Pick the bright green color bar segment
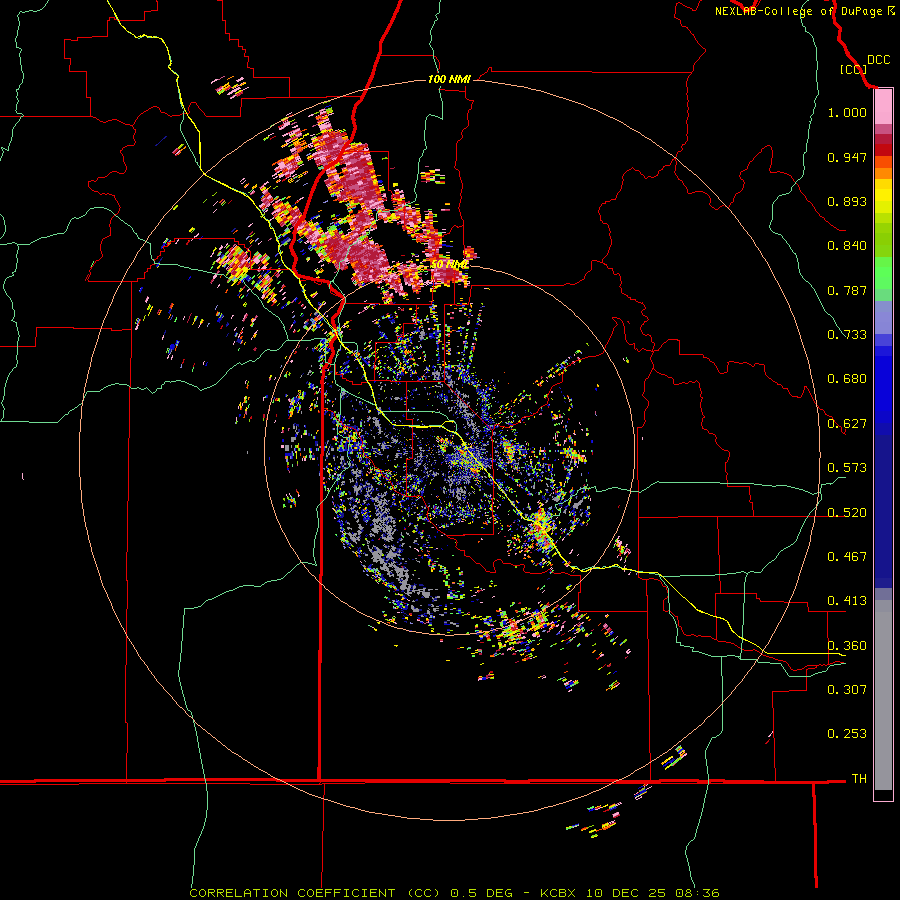This screenshot has height=900, width=900. pyautogui.click(x=883, y=273)
